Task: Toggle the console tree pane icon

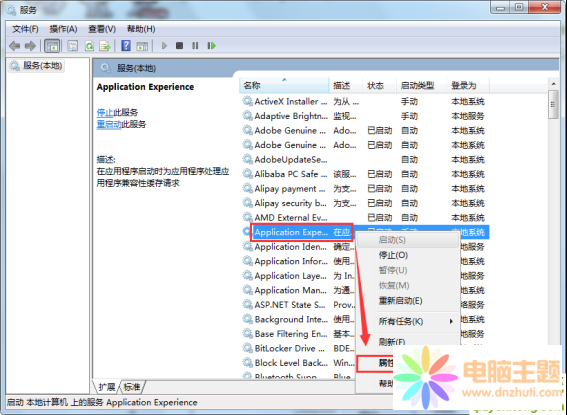Action: click(x=52, y=46)
